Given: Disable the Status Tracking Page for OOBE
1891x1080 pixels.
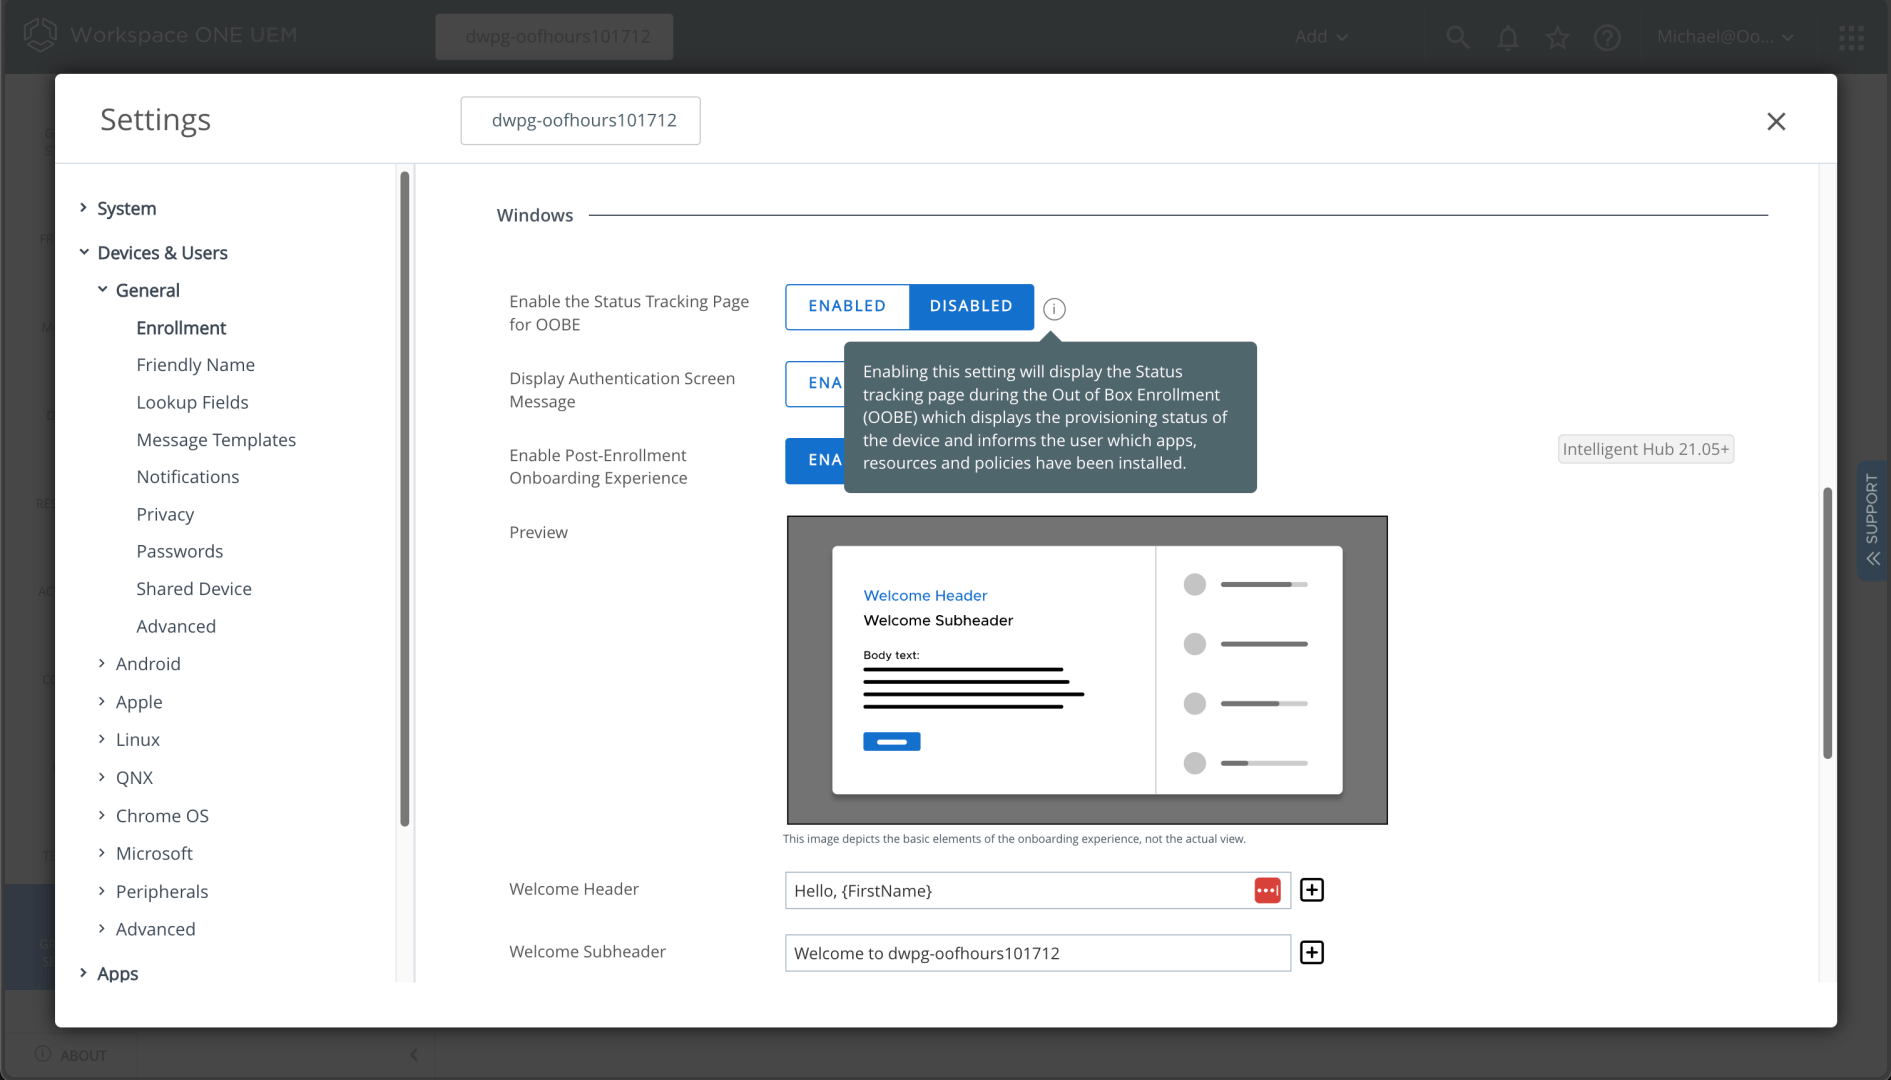Looking at the screenshot, I should 971,306.
